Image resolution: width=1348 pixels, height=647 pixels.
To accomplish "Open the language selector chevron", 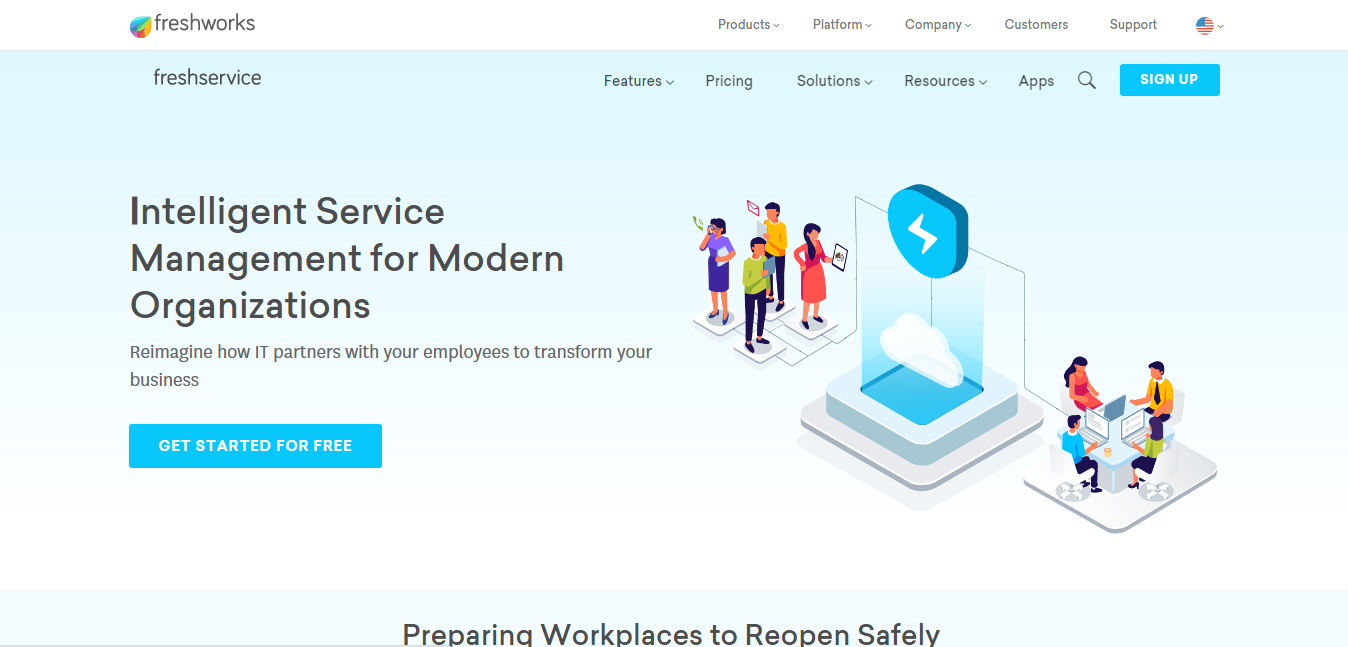I will coord(1219,26).
